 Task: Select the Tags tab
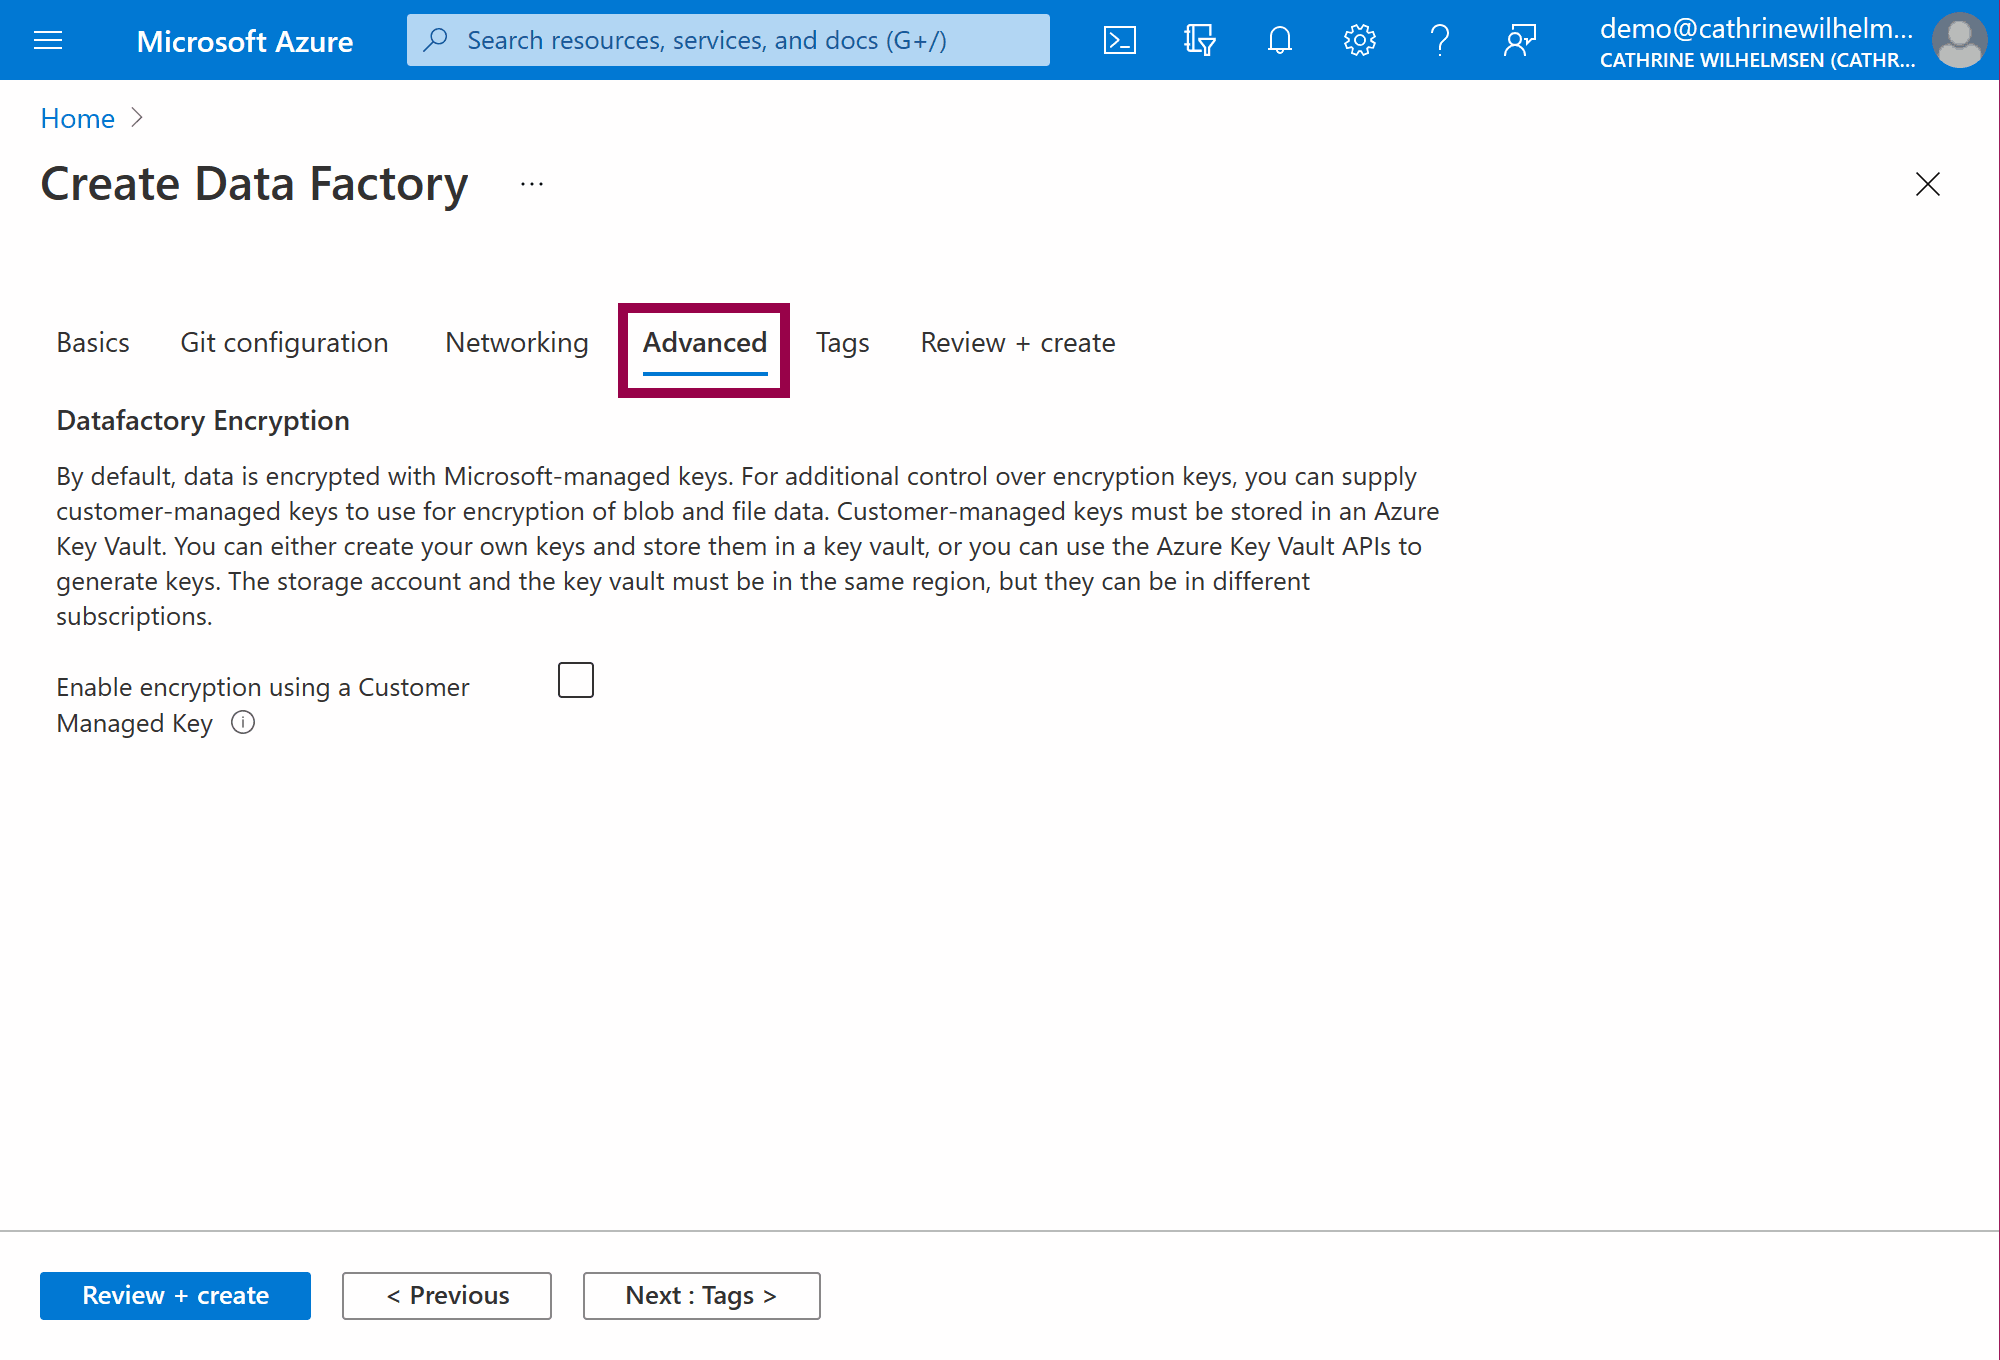842,343
